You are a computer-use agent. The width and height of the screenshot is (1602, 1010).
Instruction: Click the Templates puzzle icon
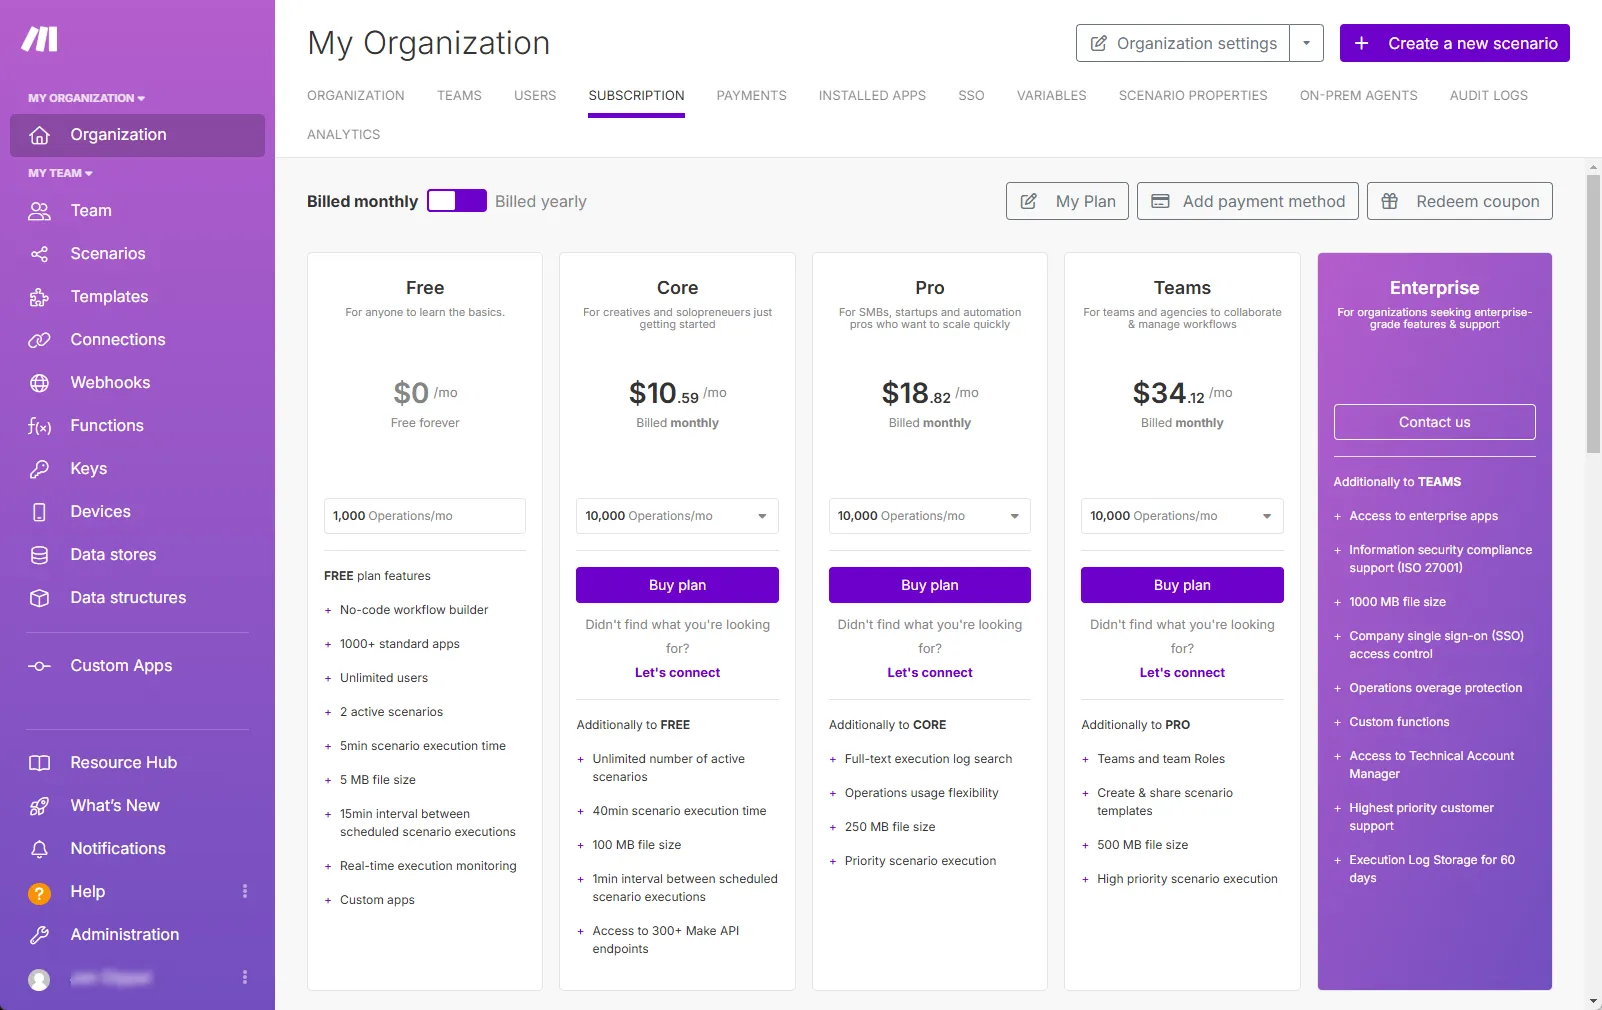tap(39, 297)
